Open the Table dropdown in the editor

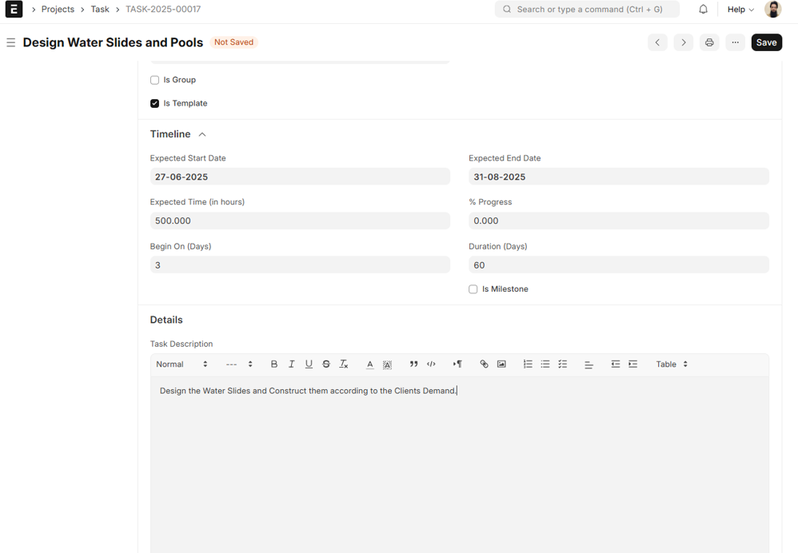(x=671, y=364)
